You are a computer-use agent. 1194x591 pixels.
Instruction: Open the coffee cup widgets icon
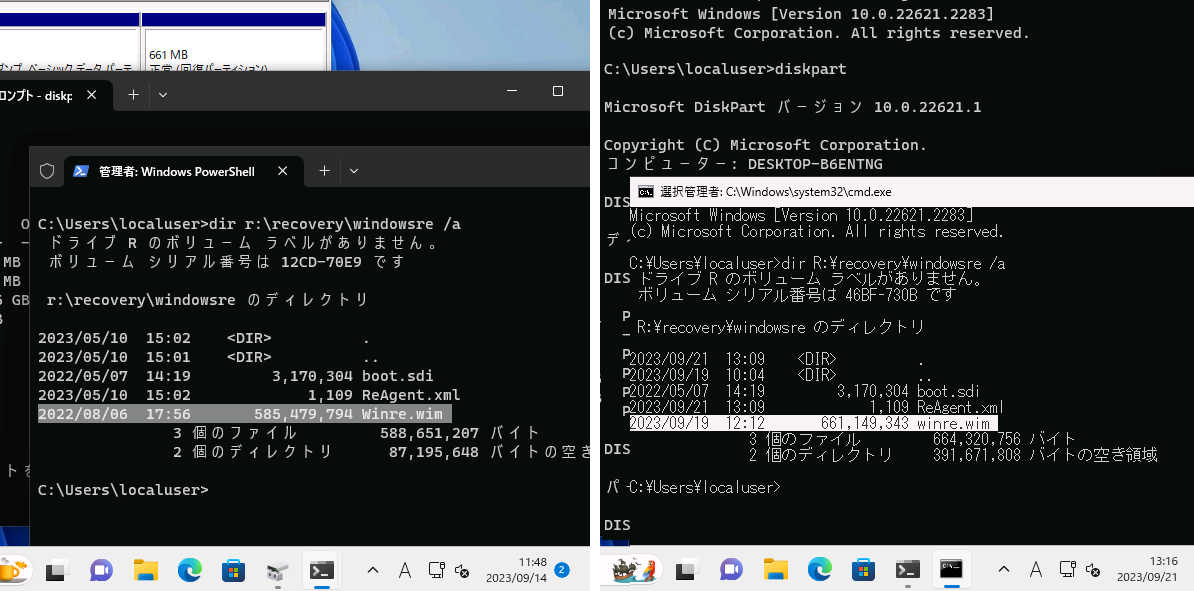(14, 569)
